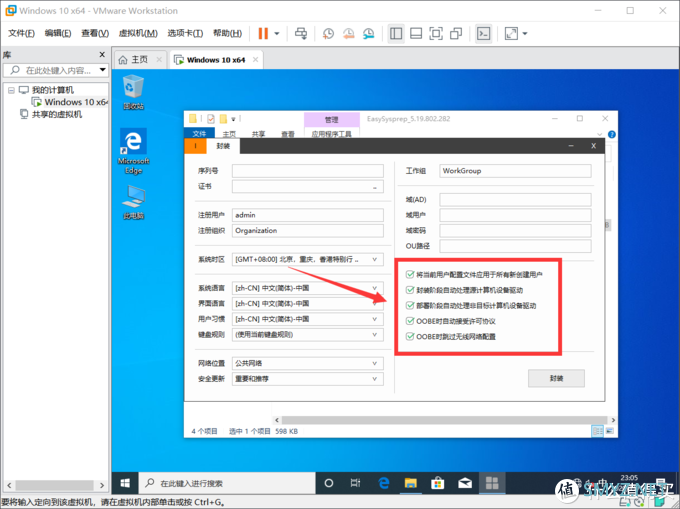Open the stretch display dropdown arrow
This screenshot has height=509, width=680.
click(x=525, y=33)
